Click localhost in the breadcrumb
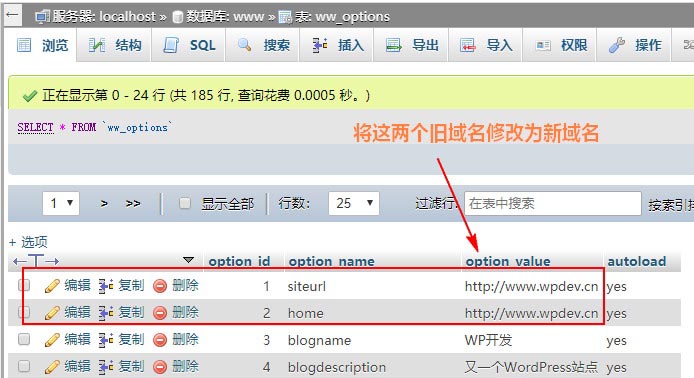Image resolution: width=694 pixels, height=378 pixels. tap(127, 17)
